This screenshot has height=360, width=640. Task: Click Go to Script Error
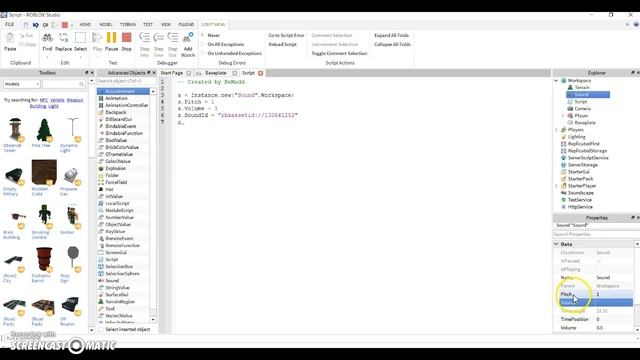286,36
